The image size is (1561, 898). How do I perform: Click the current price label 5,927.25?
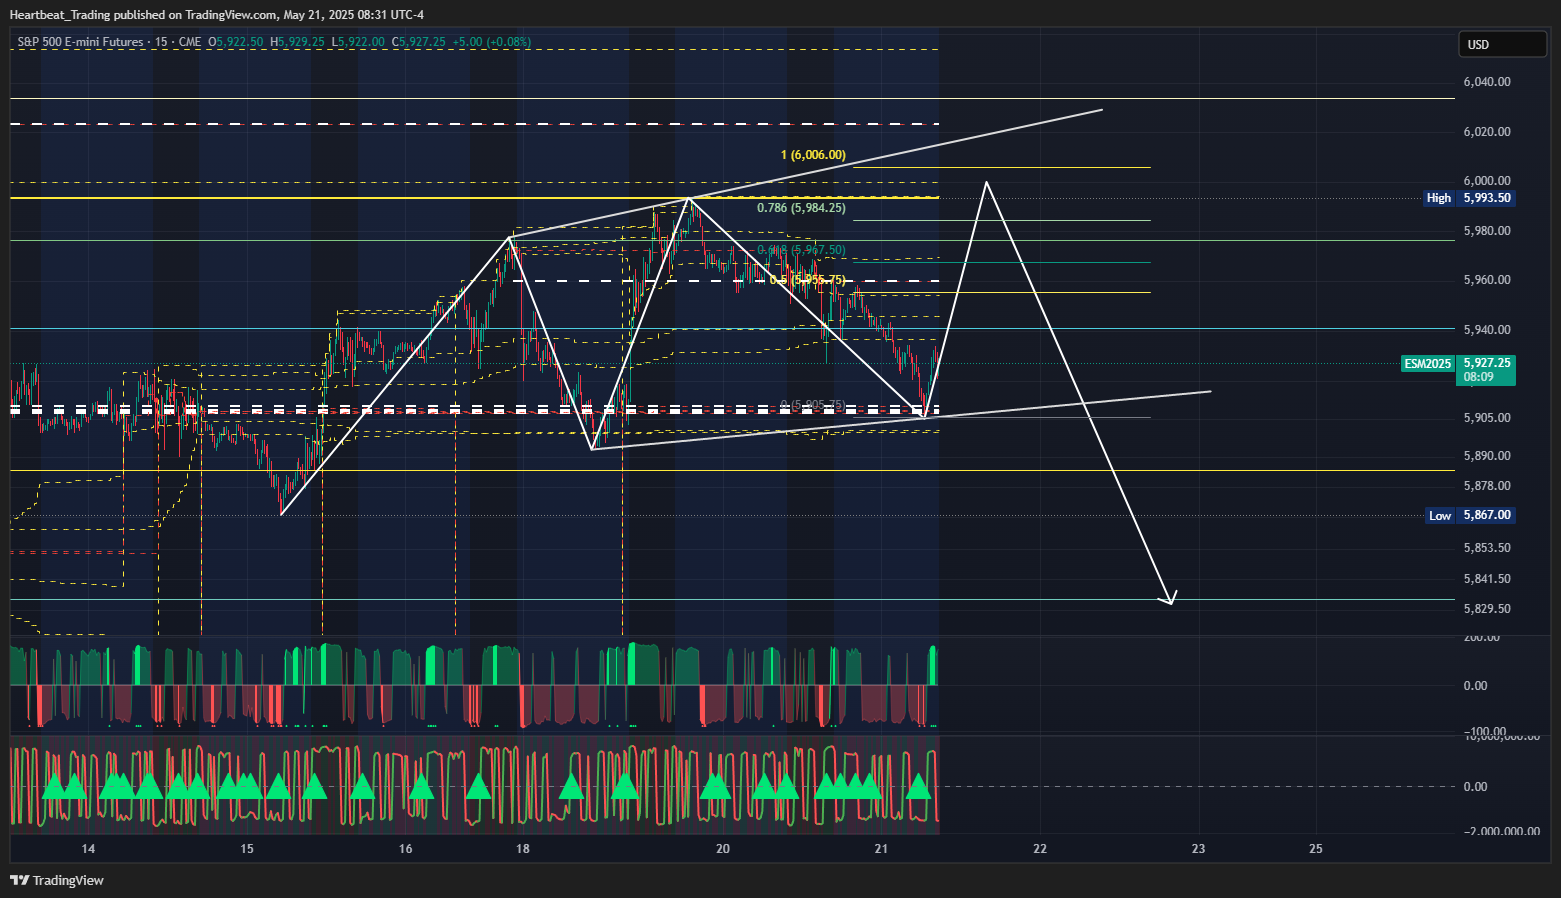(1486, 363)
